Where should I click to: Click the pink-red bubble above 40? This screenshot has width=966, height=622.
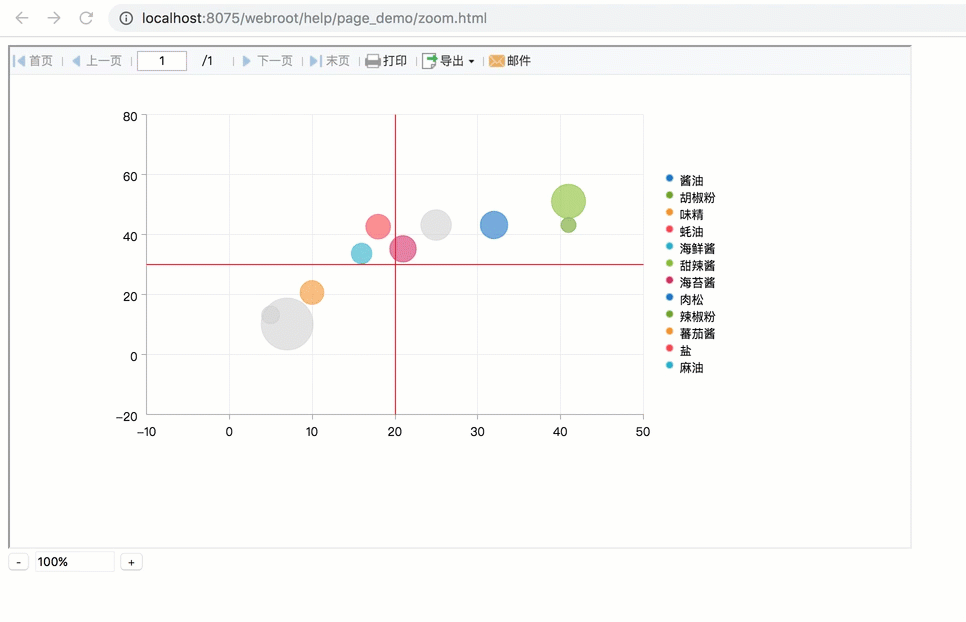[x=376, y=225]
